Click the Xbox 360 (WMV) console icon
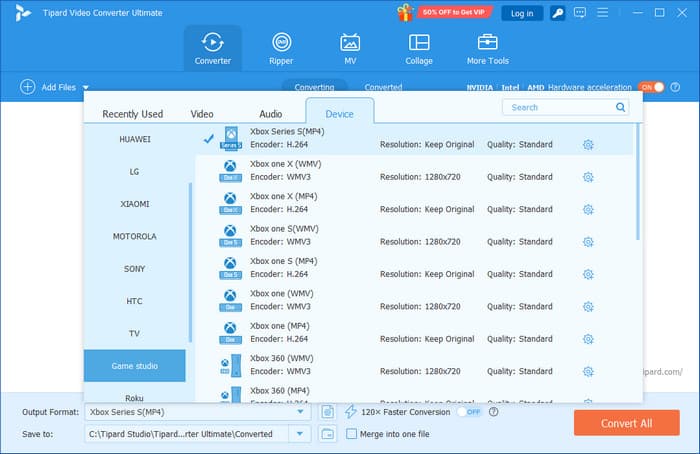 point(230,365)
